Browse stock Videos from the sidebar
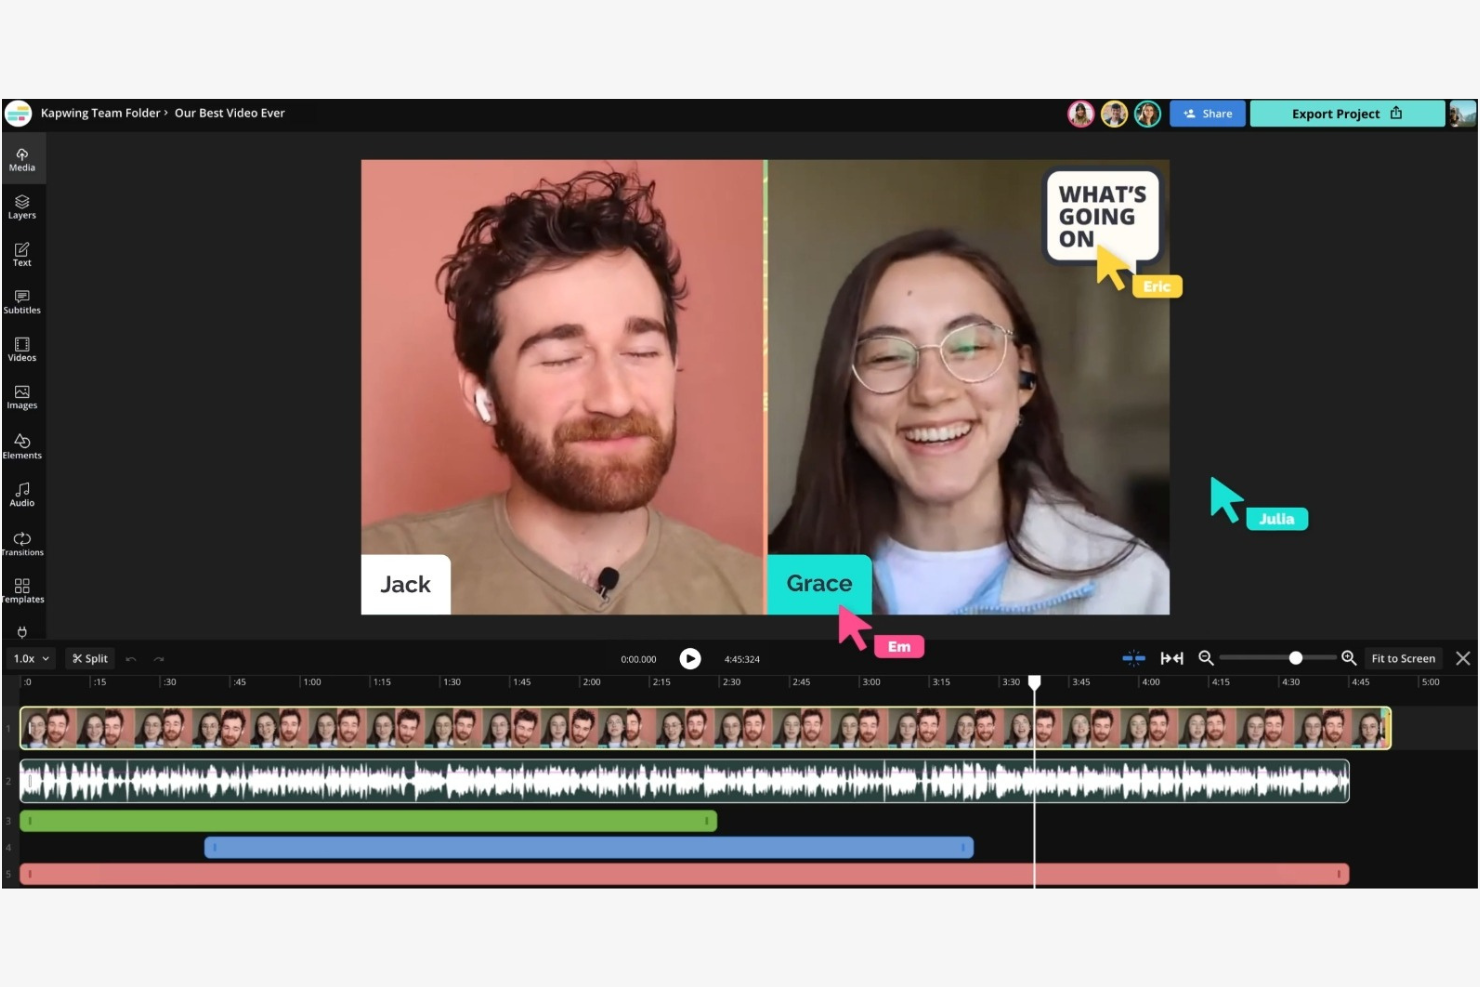The height and width of the screenshot is (987, 1480). point(21,349)
